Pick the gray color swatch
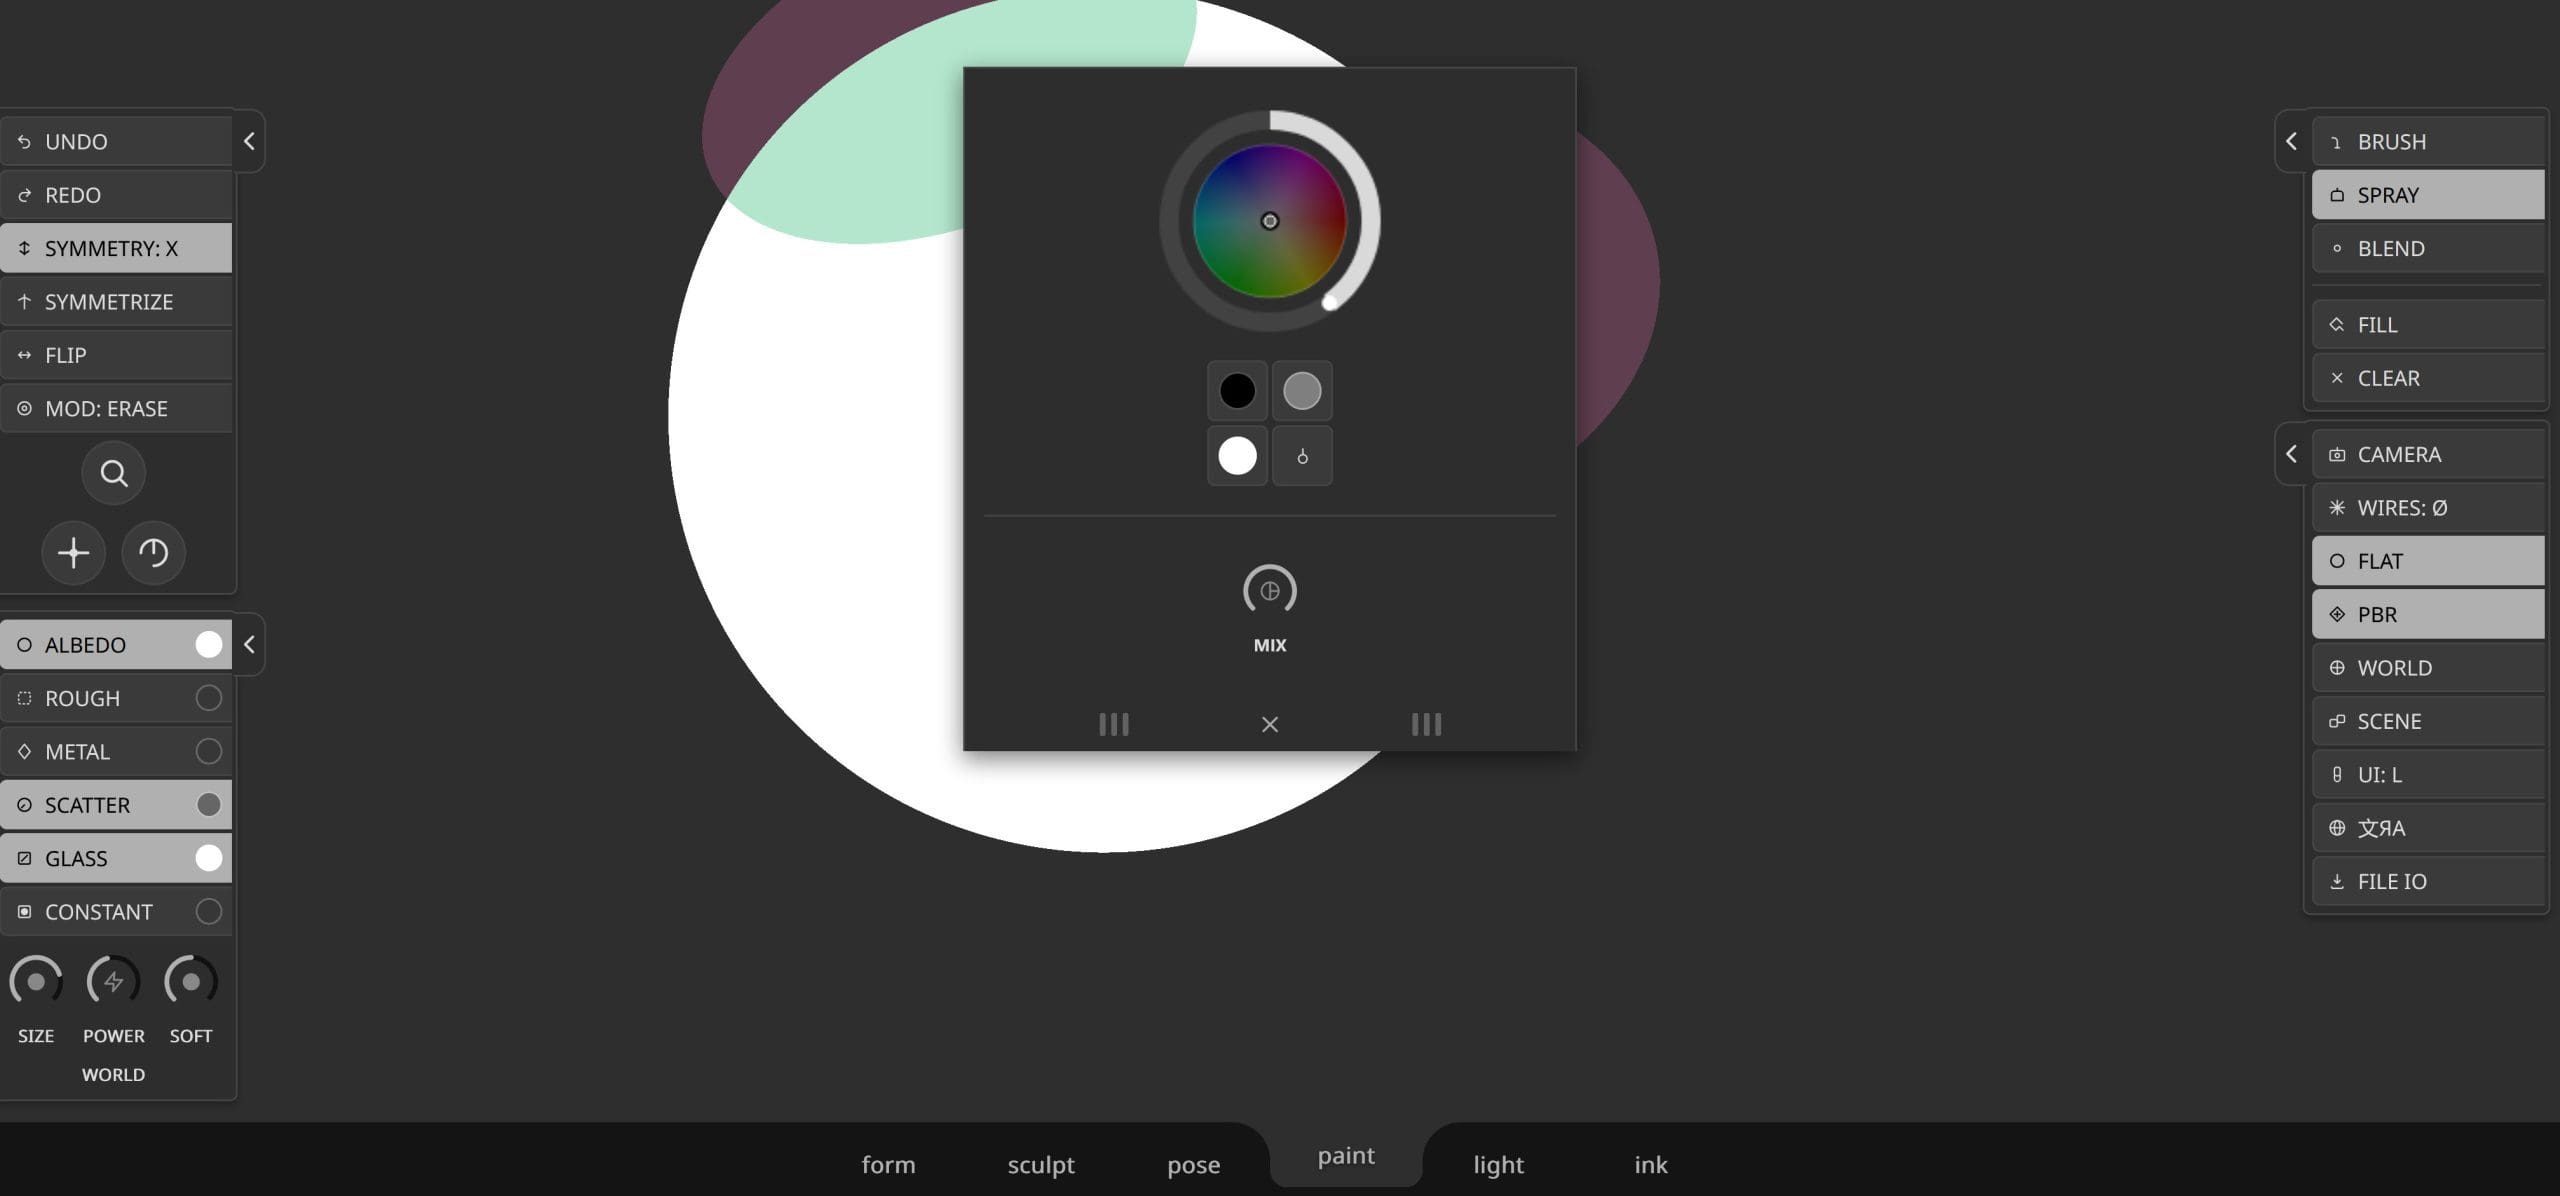 coord(1302,391)
